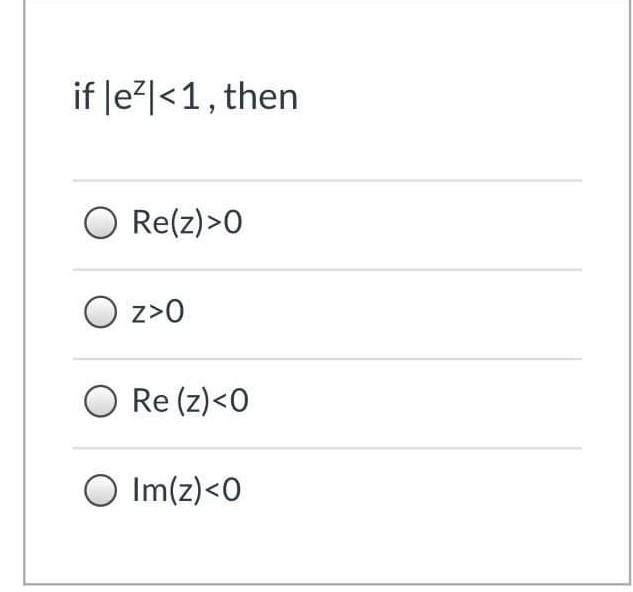Select the z>0 radio button
The width and height of the screenshot is (633, 592).
point(101,312)
